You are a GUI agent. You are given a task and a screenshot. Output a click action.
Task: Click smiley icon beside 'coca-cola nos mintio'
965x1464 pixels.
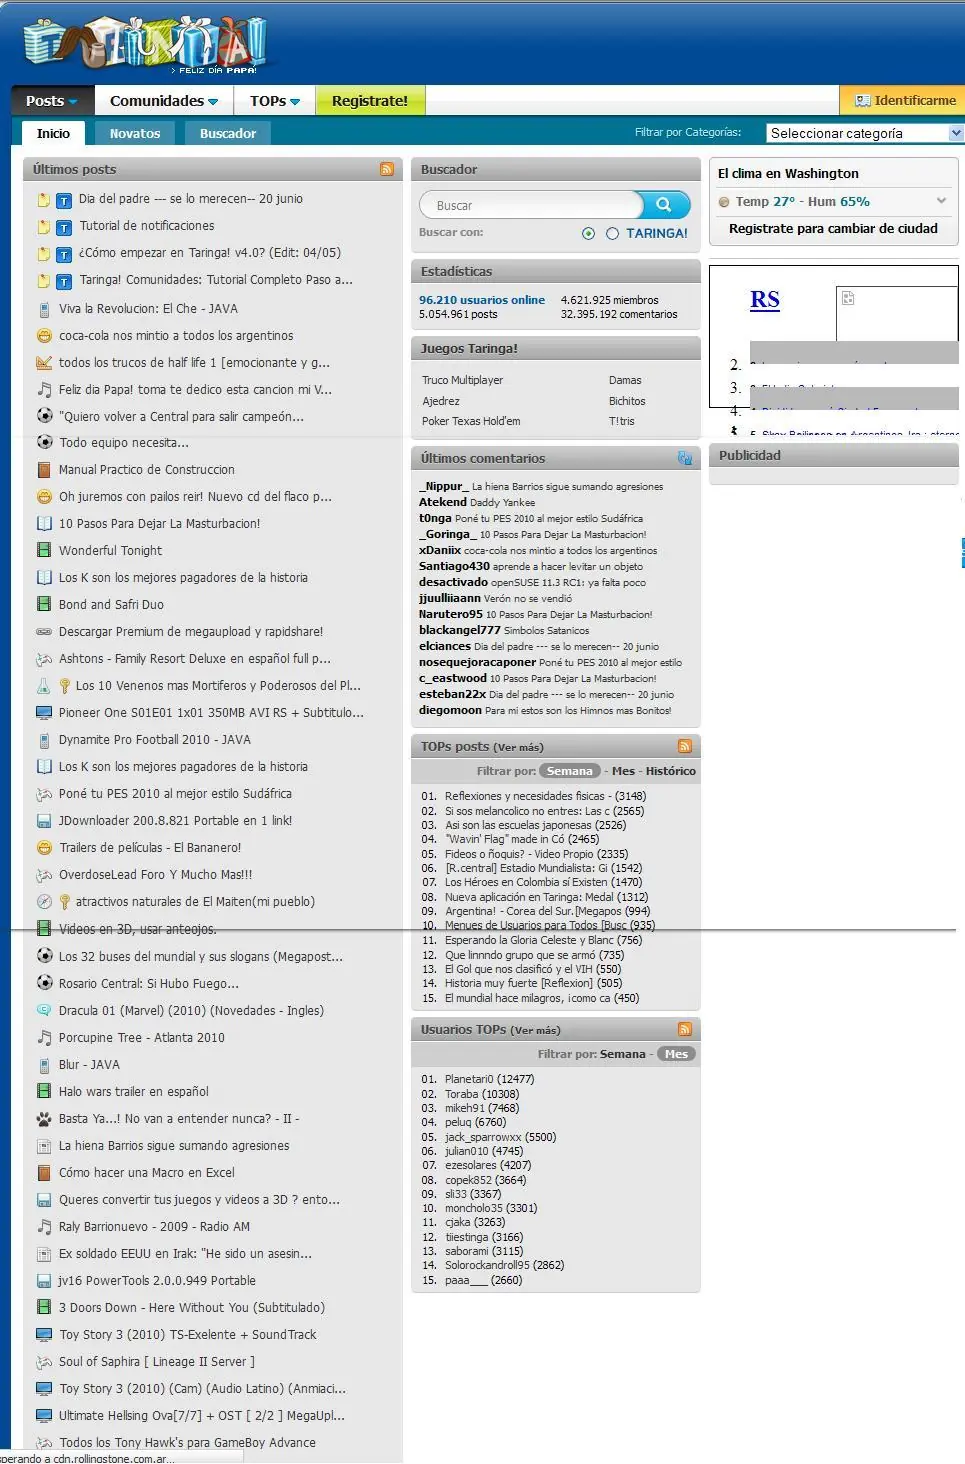(x=44, y=336)
